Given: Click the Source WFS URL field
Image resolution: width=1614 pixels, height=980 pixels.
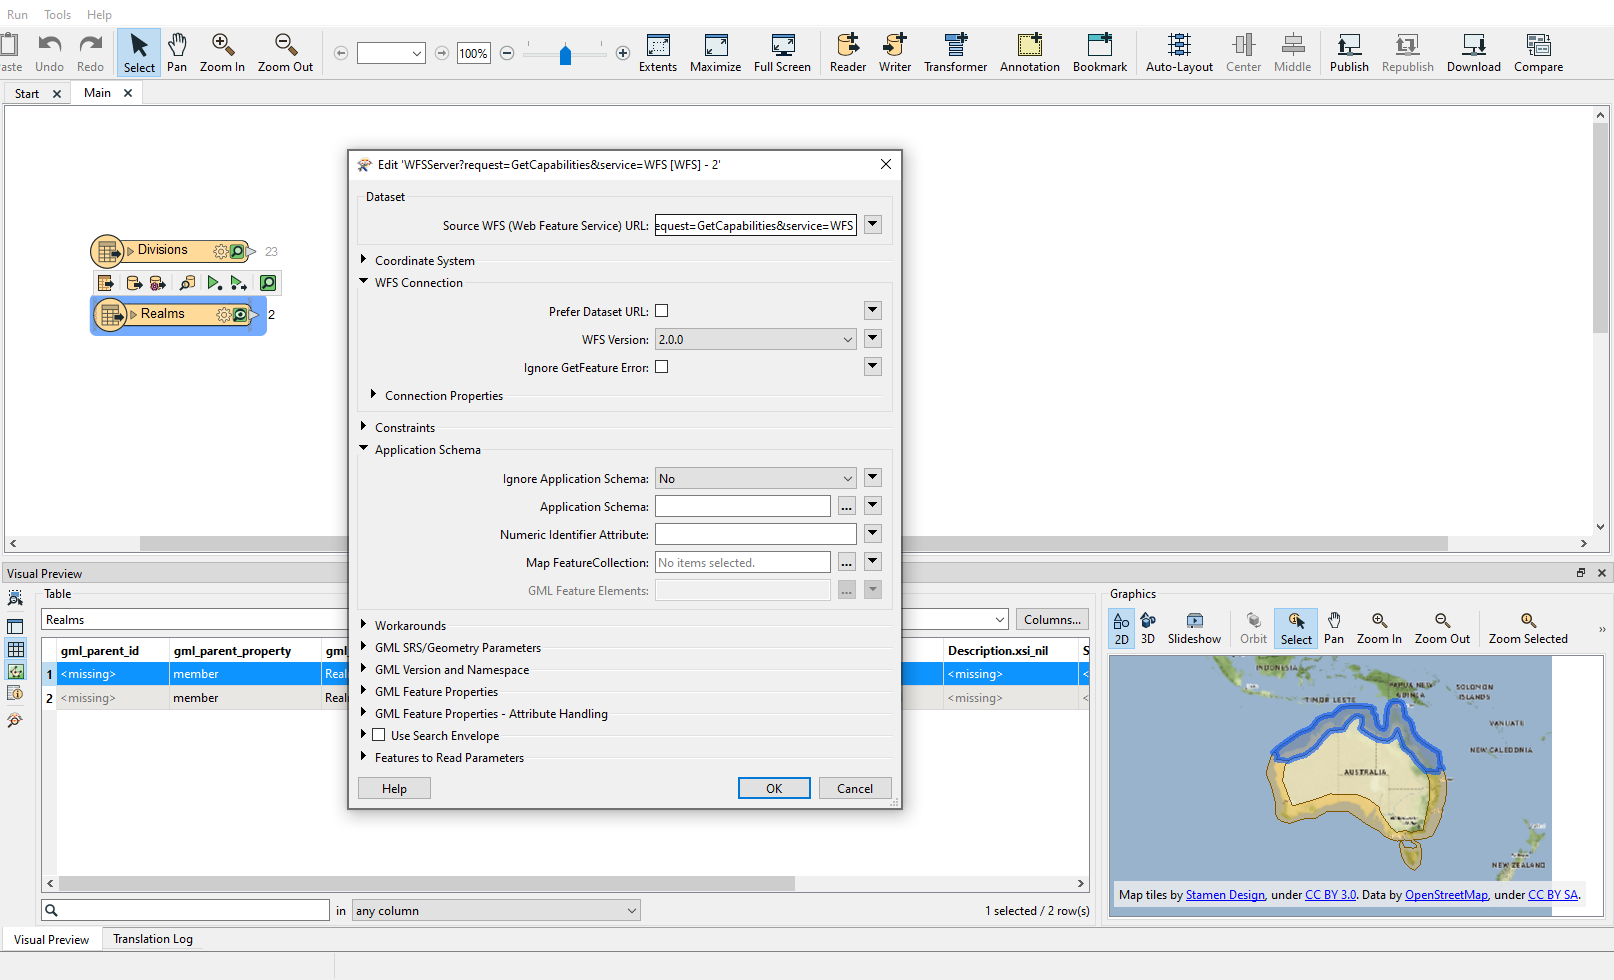Looking at the screenshot, I should [x=755, y=225].
